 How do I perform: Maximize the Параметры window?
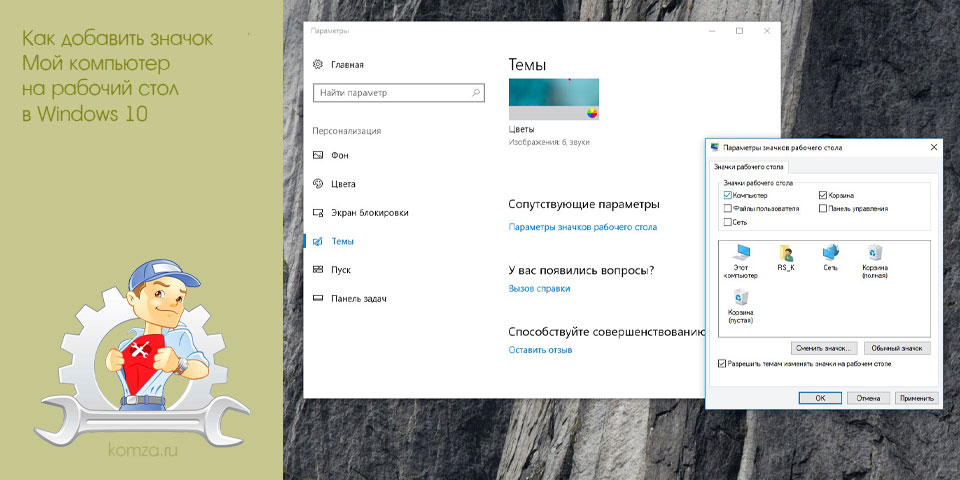click(x=739, y=31)
